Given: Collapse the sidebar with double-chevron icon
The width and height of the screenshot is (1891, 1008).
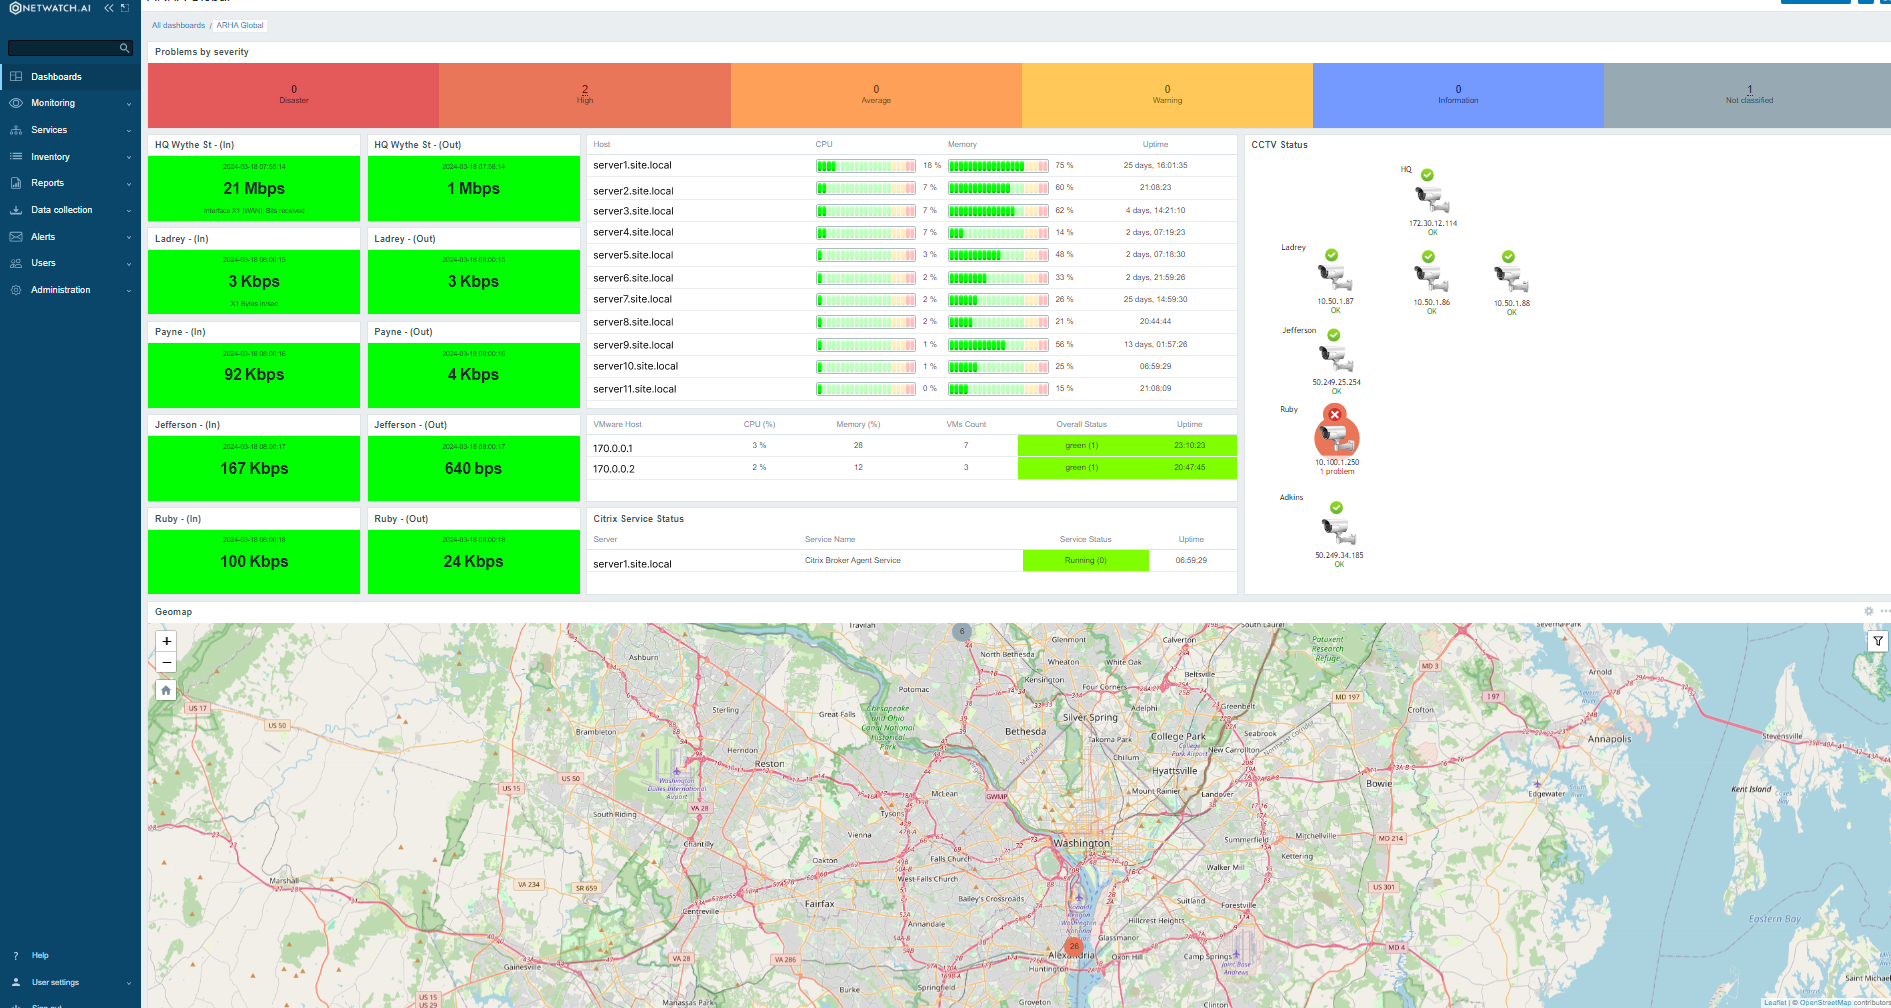Looking at the screenshot, I should (x=109, y=8).
